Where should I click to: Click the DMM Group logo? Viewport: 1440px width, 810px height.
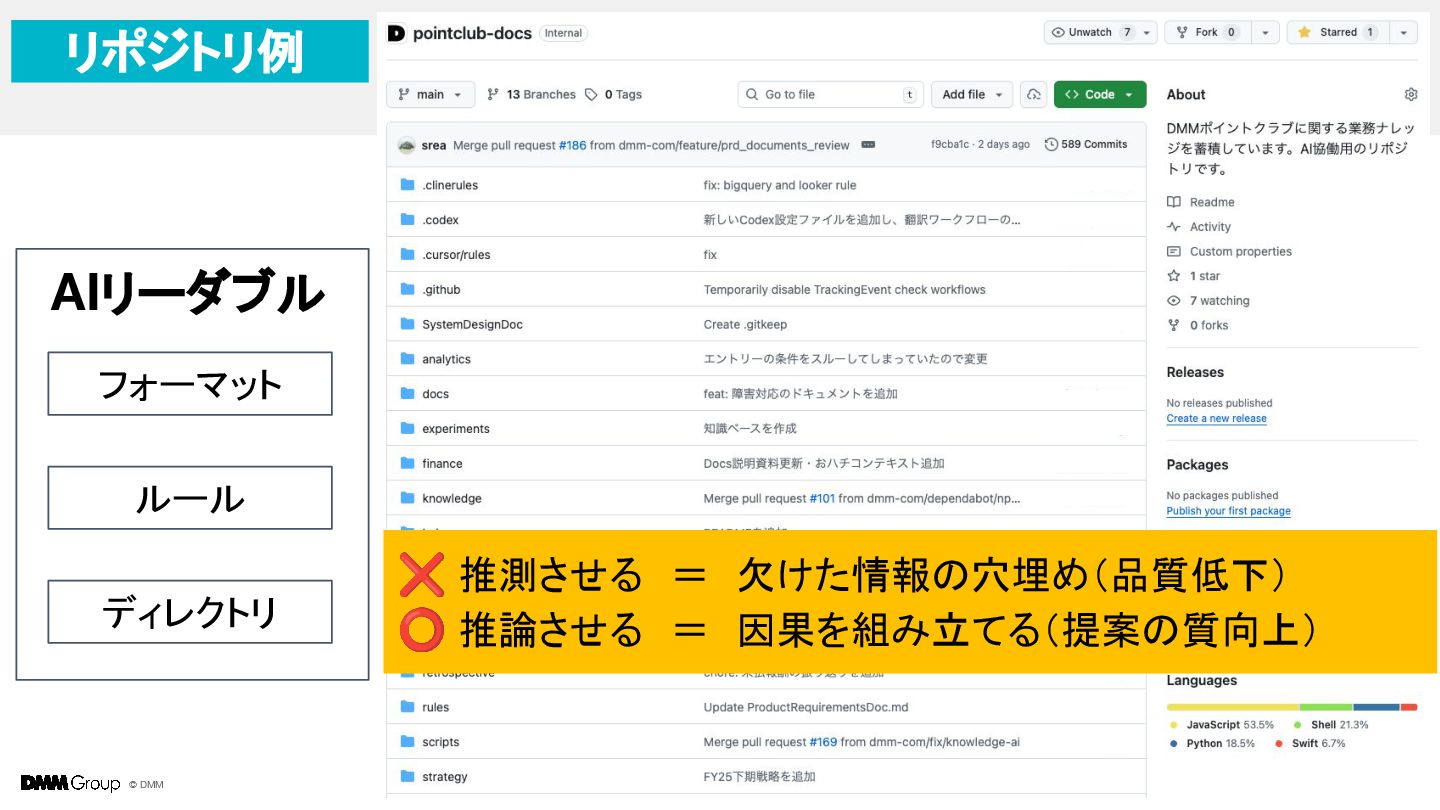[70, 783]
